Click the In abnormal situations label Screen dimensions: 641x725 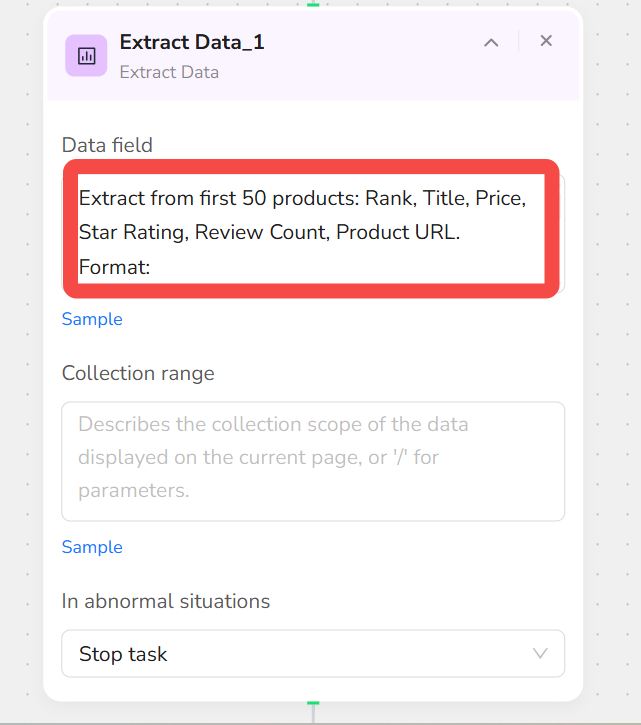166,601
